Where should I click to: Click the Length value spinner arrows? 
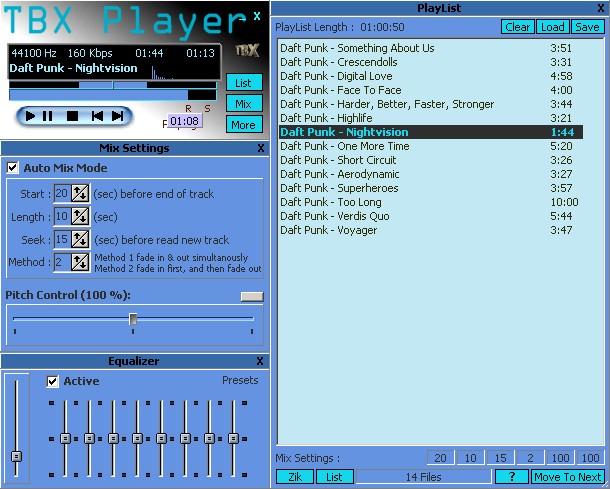coord(81,216)
